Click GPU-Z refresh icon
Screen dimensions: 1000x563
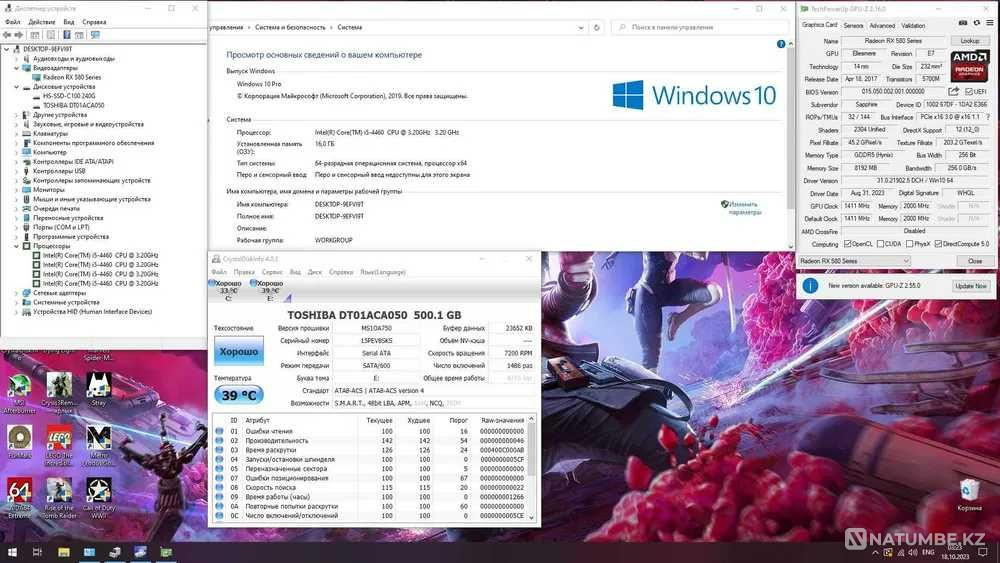tap(976, 23)
